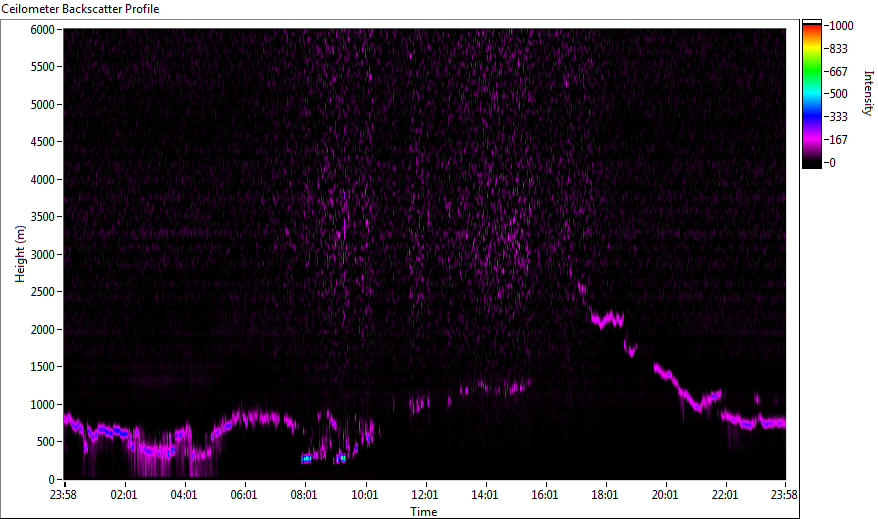Click the 1500 height axis value
This screenshot has height=519, width=878.
[x=43, y=367]
